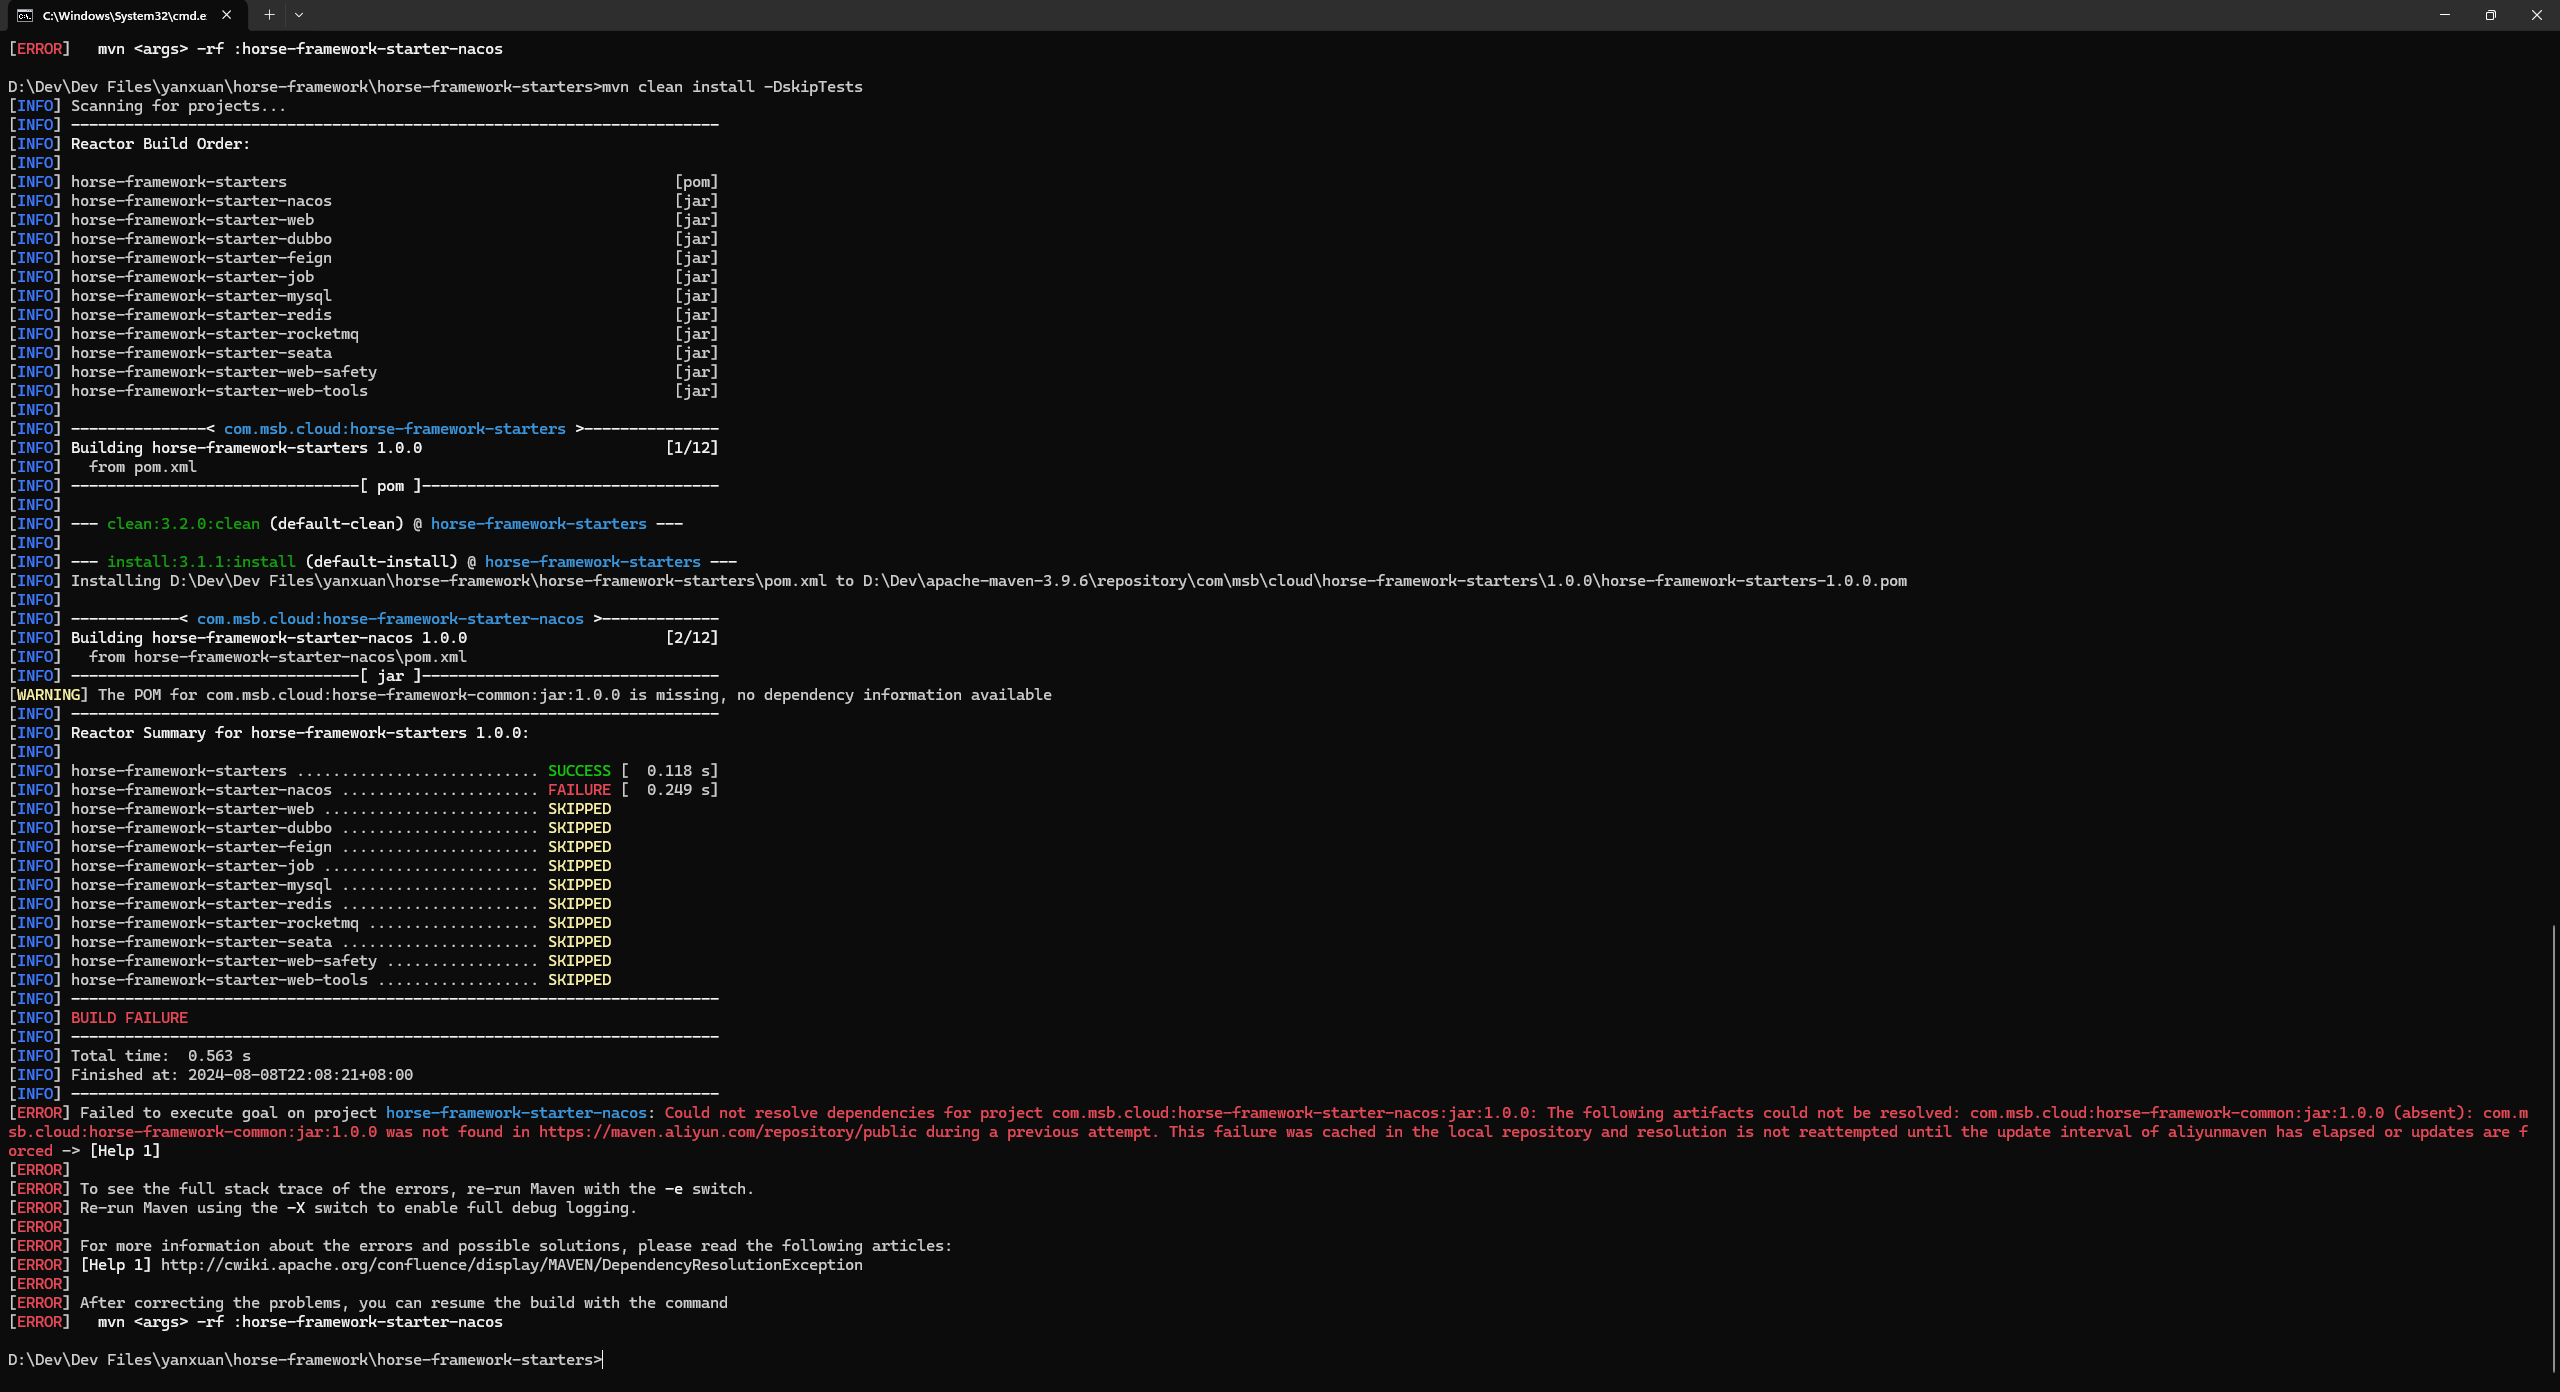Image resolution: width=2560 pixels, height=1392 pixels.
Task: Click horse-framework-starter-mysql in the build order list
Action: pyautogui.click(x=201, y=296)
